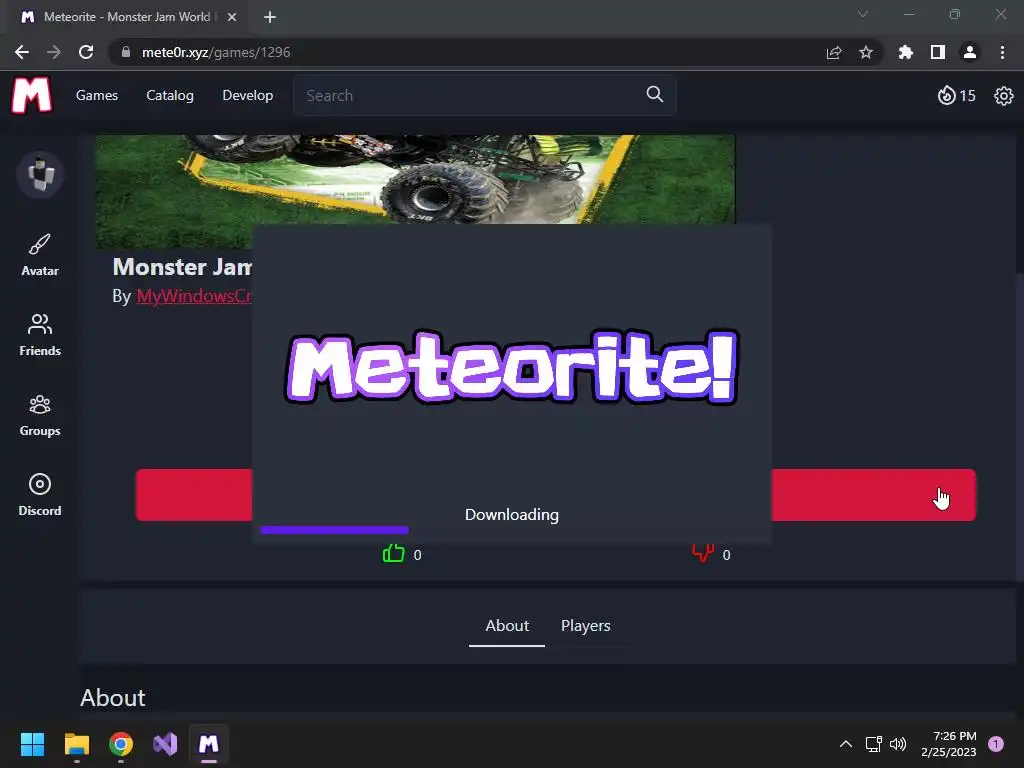The image size is (1024, 768).
Task: Click the address bar URL mete0r.xyz
Action: 216,52
